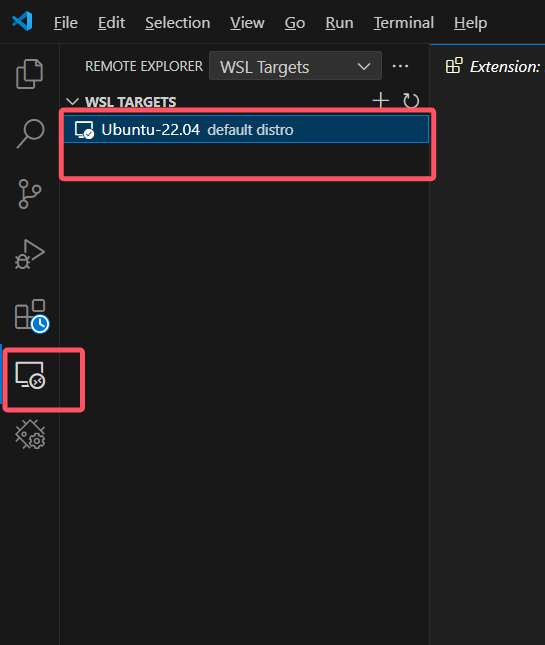545x645 pixels.
Task: Open the Extensions view
Action: click(32, 316)
